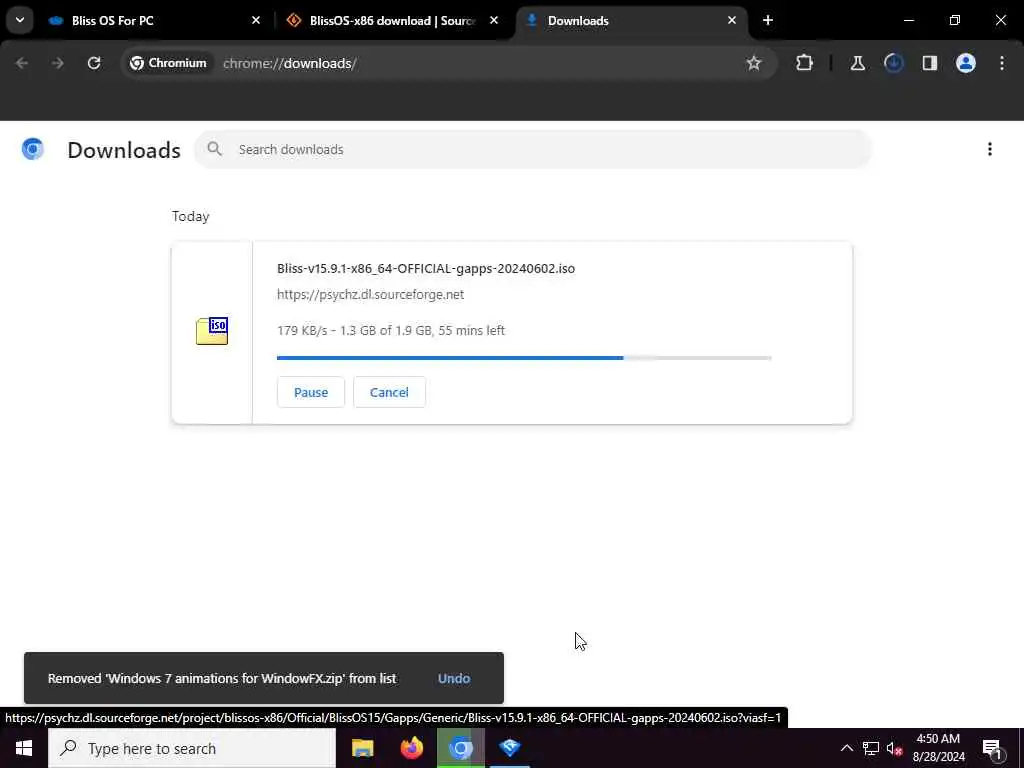
Task: Open the Windows Start menu
Action: 24,748
